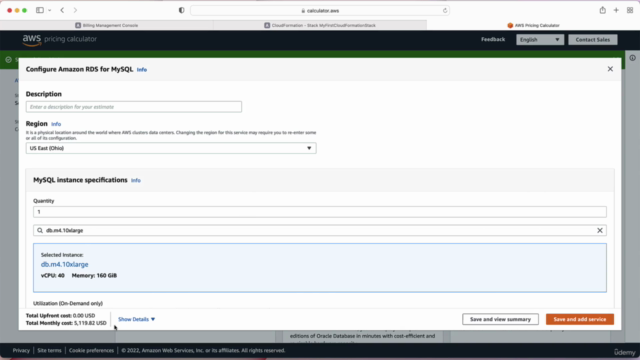This screenshot has width=640, height=360.
Task: Open the Safari share icon
Action: click(x=602, y=10)
